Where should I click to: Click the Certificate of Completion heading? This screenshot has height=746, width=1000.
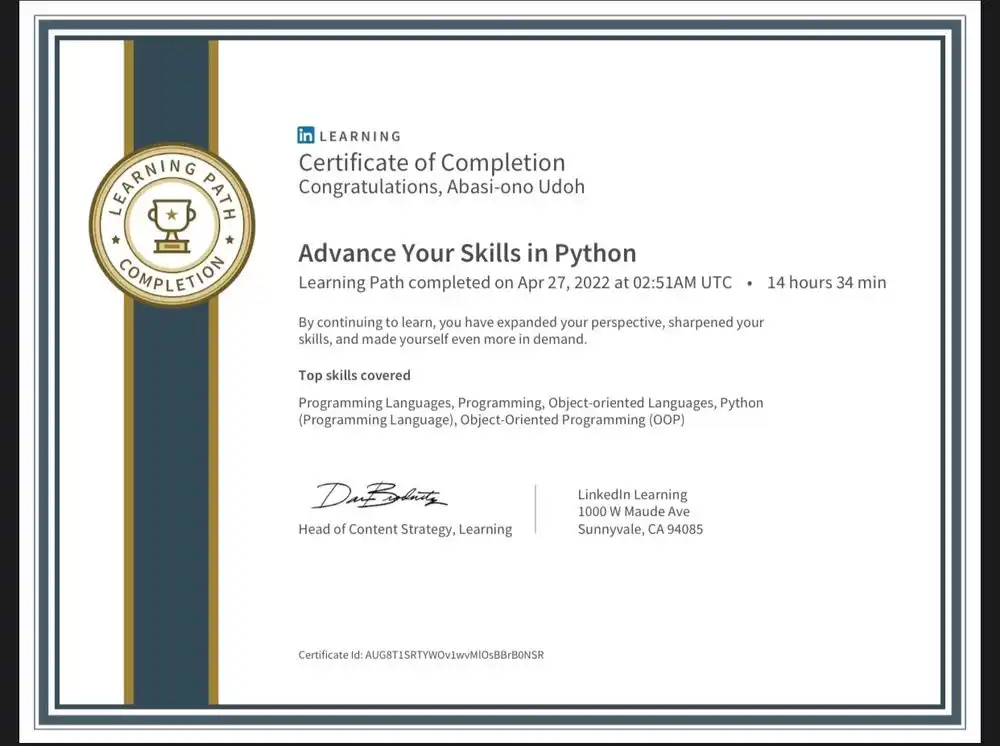(x=432, y=162)
